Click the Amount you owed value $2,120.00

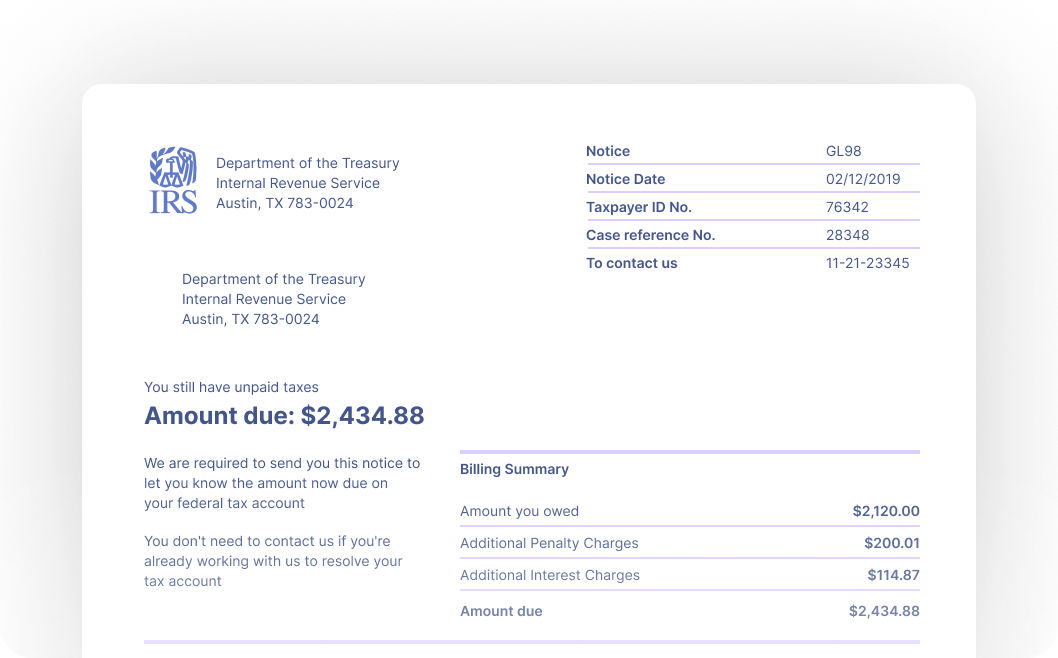coord(885,511)
